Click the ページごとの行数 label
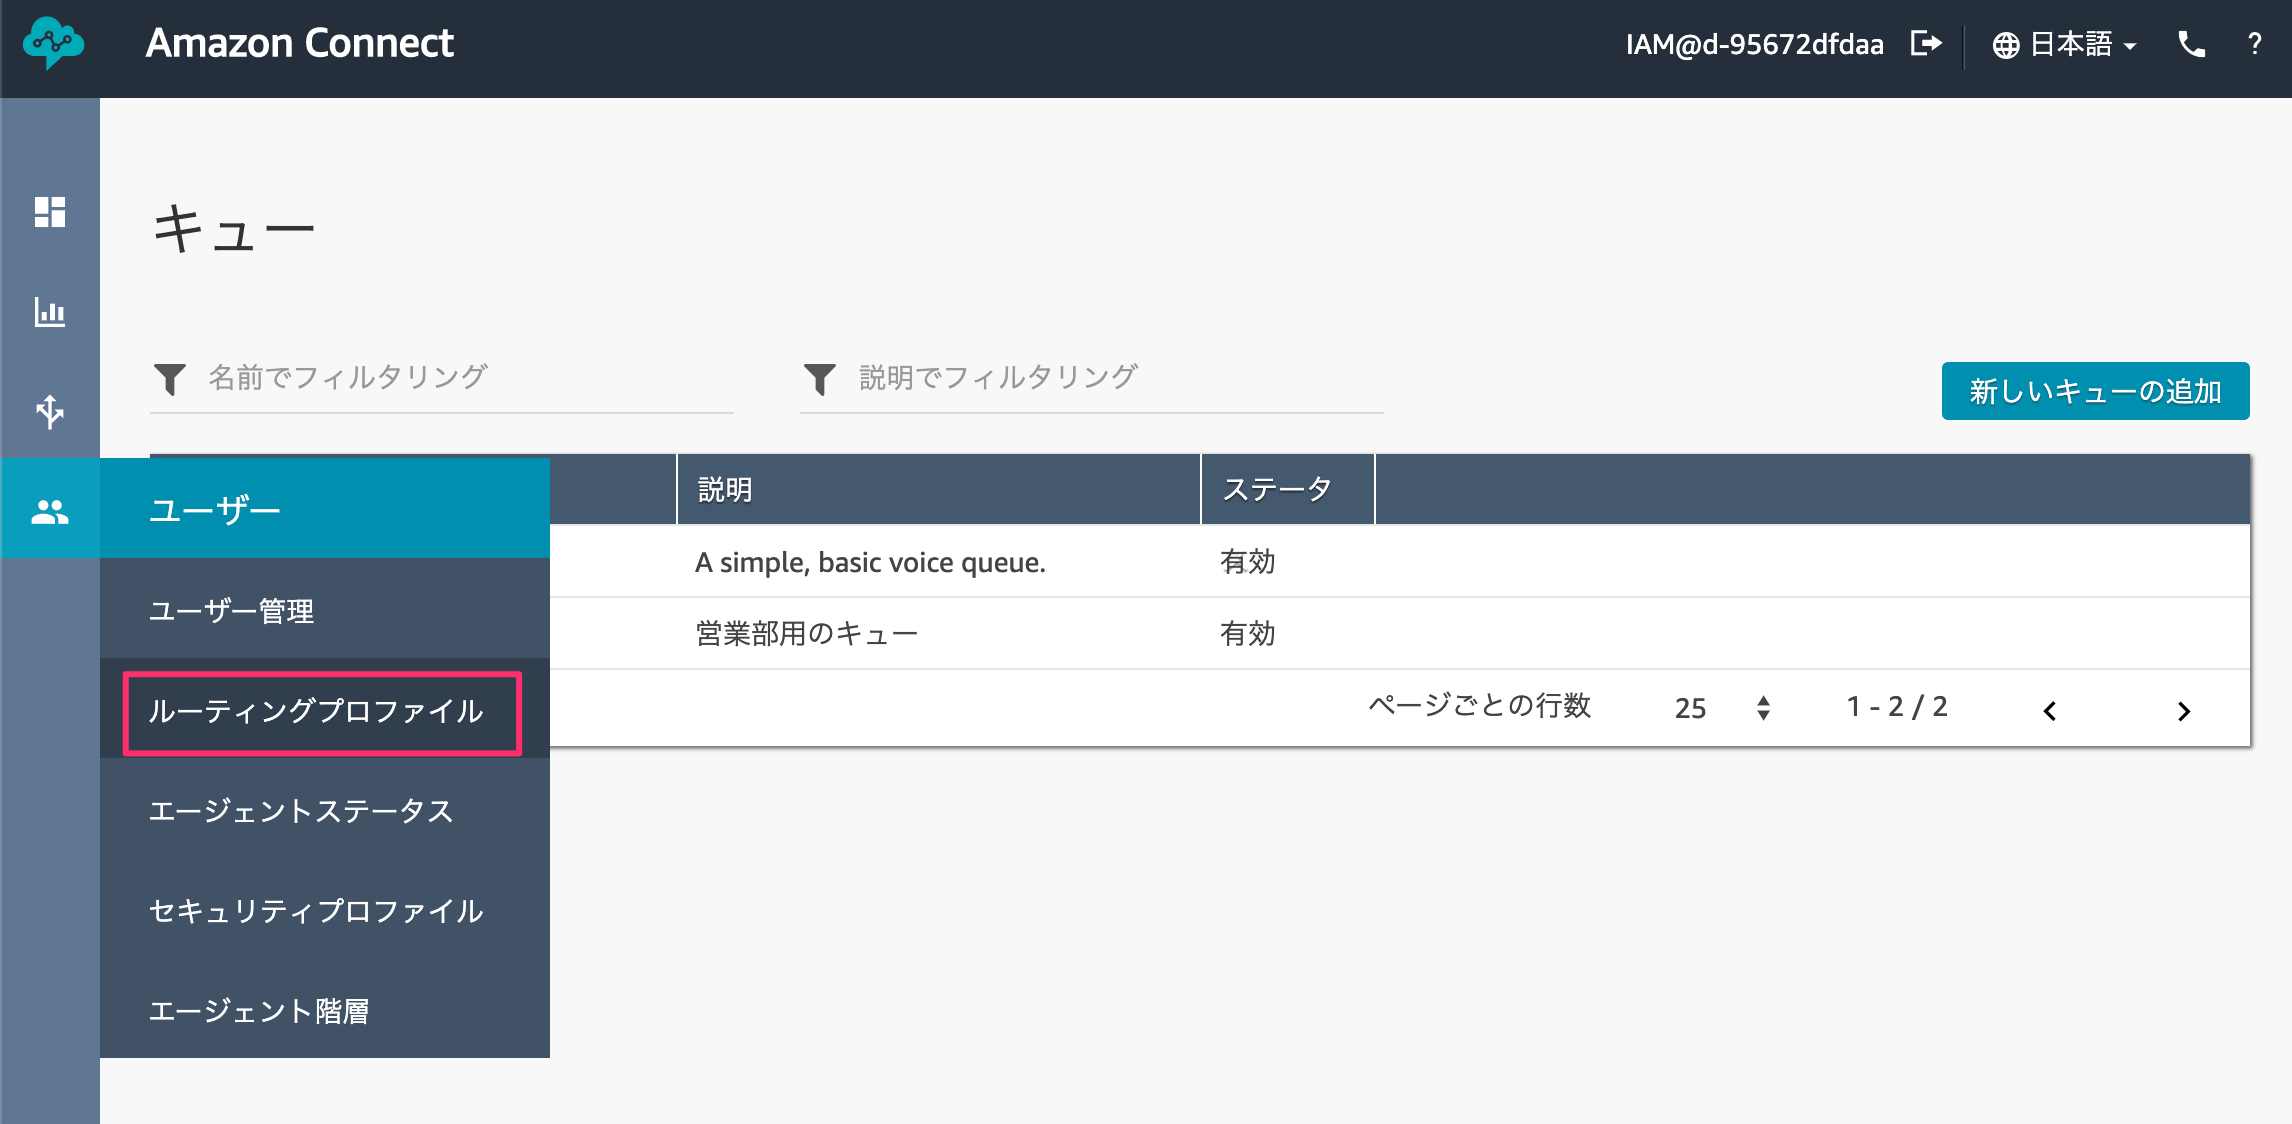This screenshot has width=2292, height=1124. pyautogui.click(x=1479, y=706)
